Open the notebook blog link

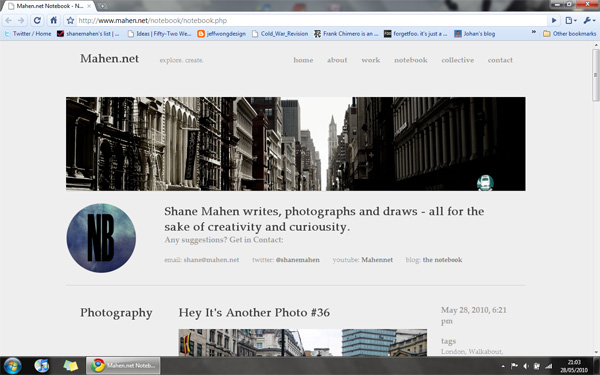pos(442,260)
